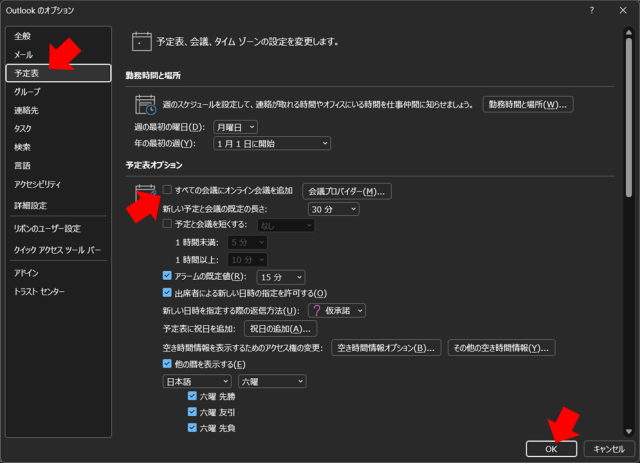This screenshot has height=463, width=640.
Task: Open the 仮承諾 response dropdown
Action: coord(336,311)
